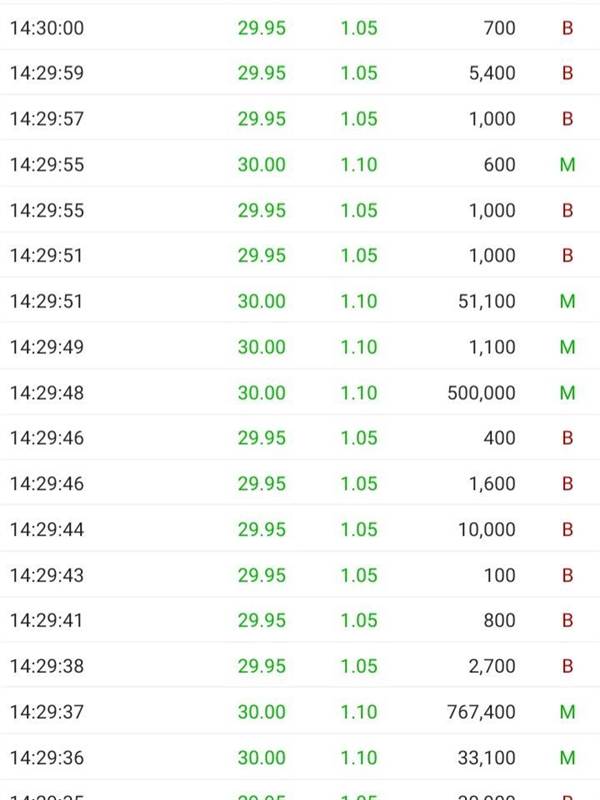Select the 14:29:57 trade row

click(300, 119)
